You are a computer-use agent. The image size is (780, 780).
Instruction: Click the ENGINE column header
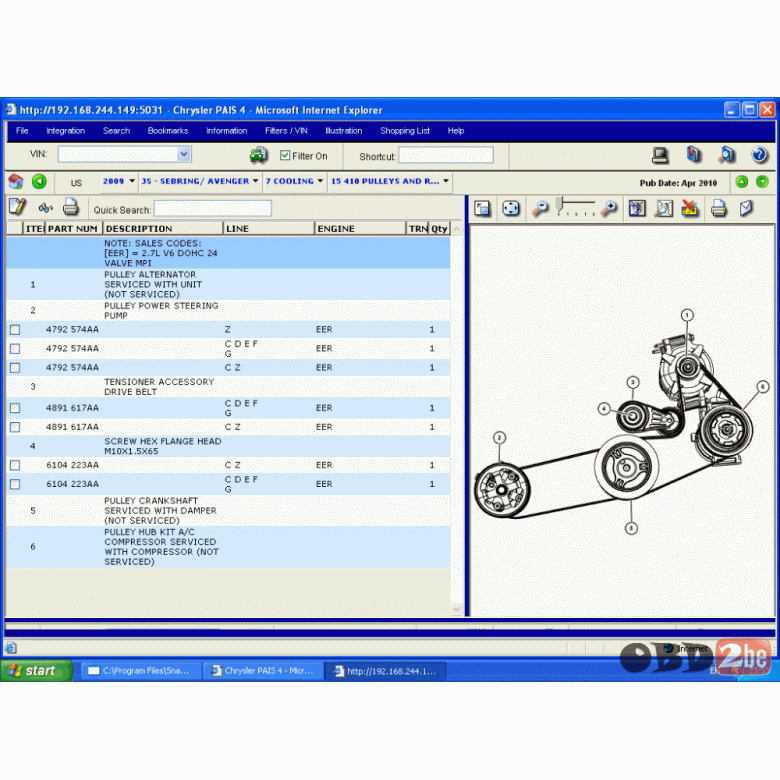click(x=360, y=228)
